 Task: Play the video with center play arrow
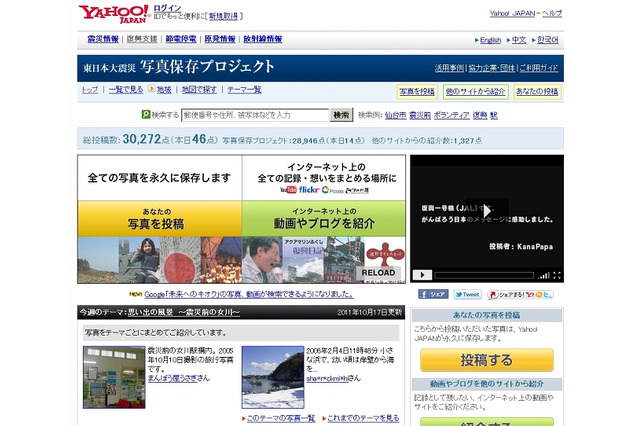487,211
